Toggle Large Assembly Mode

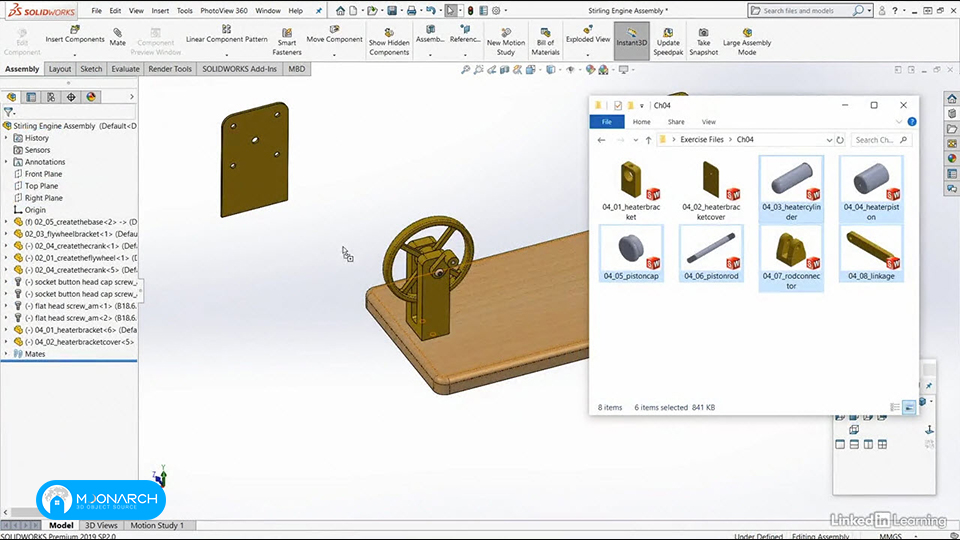click(x=747, y=42)
